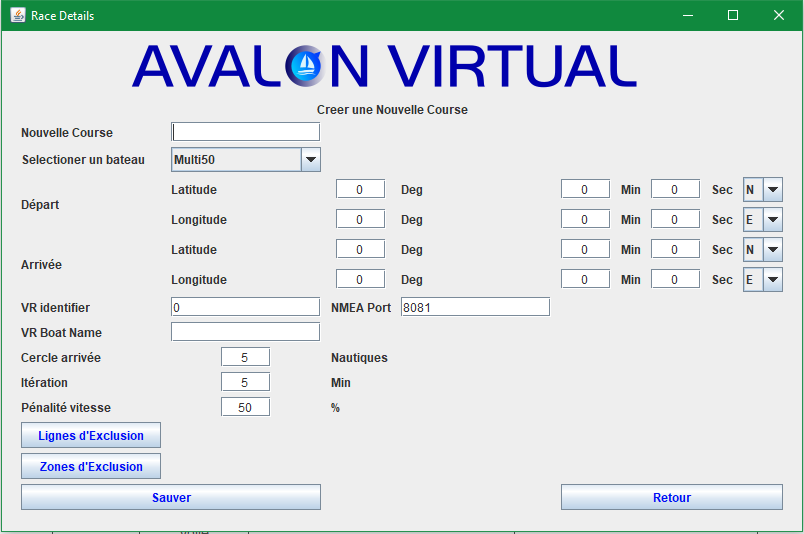Viewport: 804px width, 534px height.
Task: Maximize the Race Details window
Action: coord(733,15)
